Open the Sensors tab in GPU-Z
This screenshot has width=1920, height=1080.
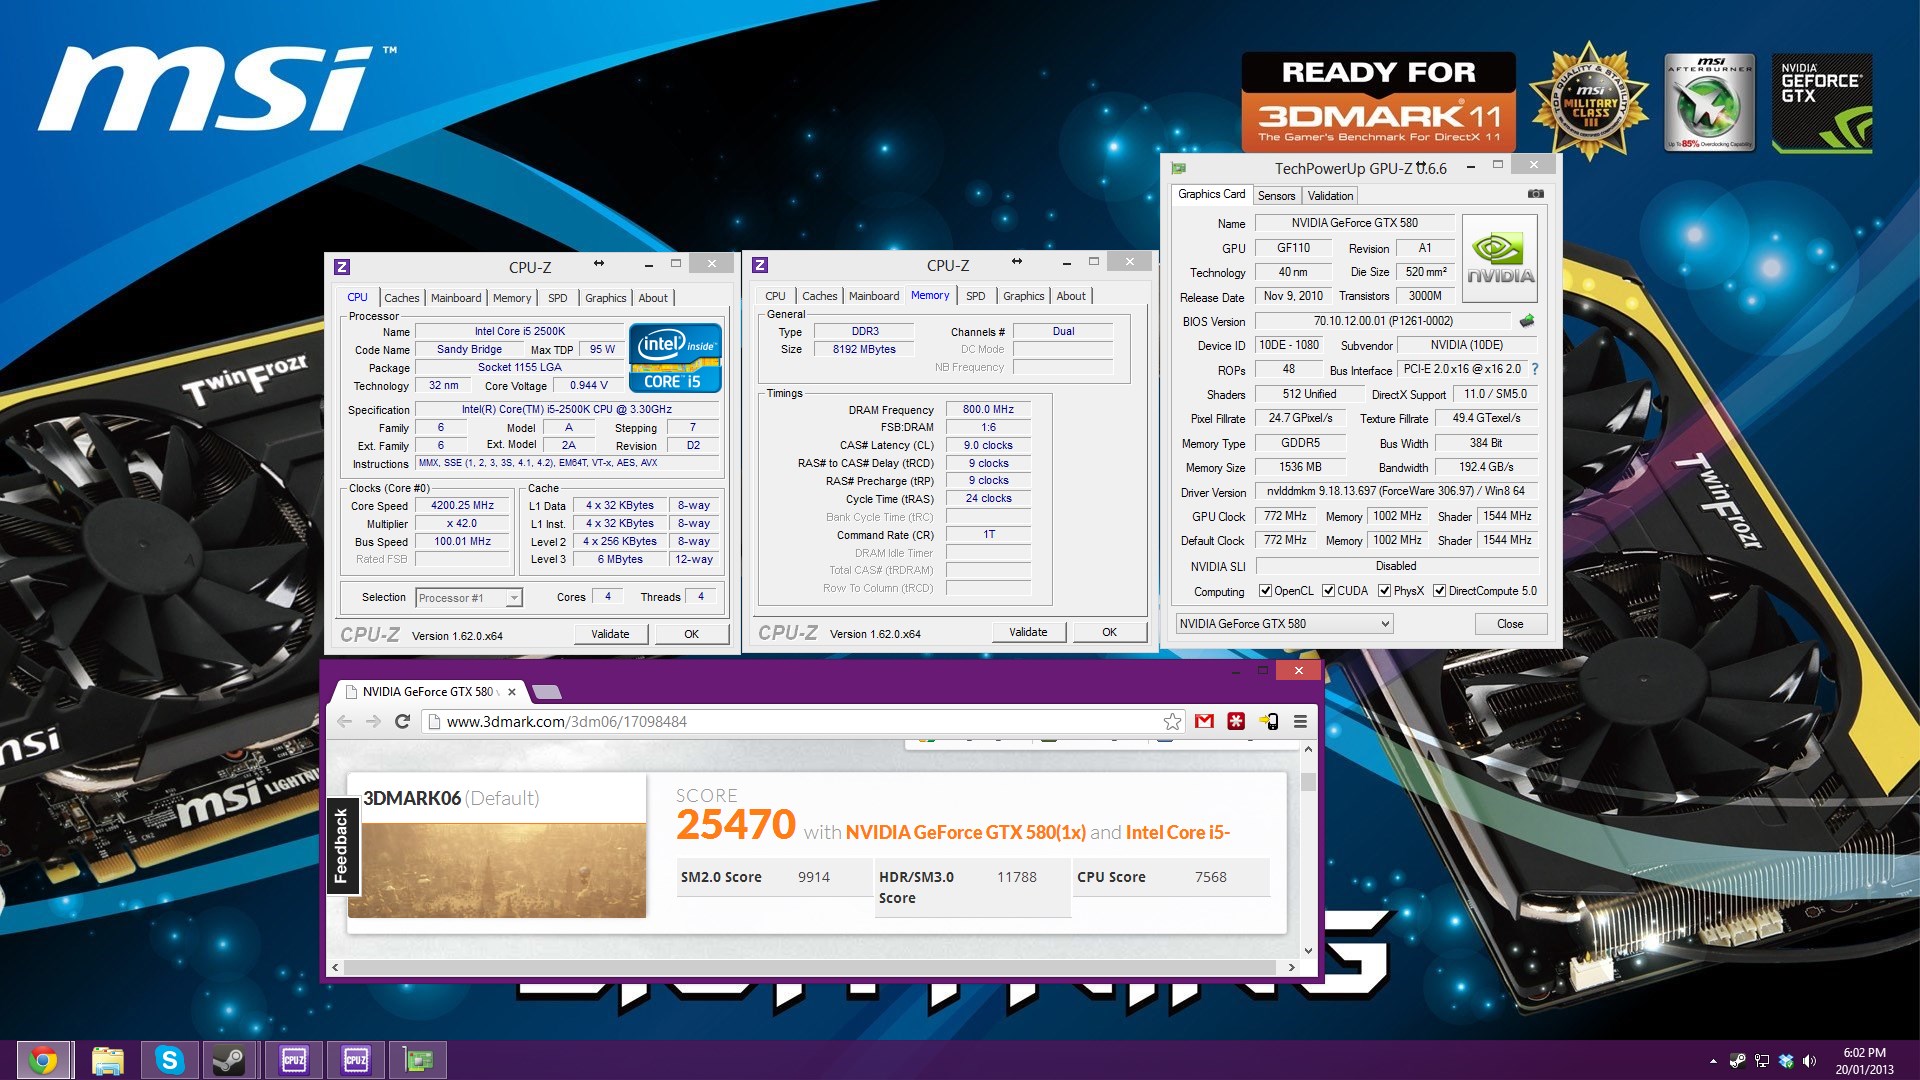[1276, 196]
